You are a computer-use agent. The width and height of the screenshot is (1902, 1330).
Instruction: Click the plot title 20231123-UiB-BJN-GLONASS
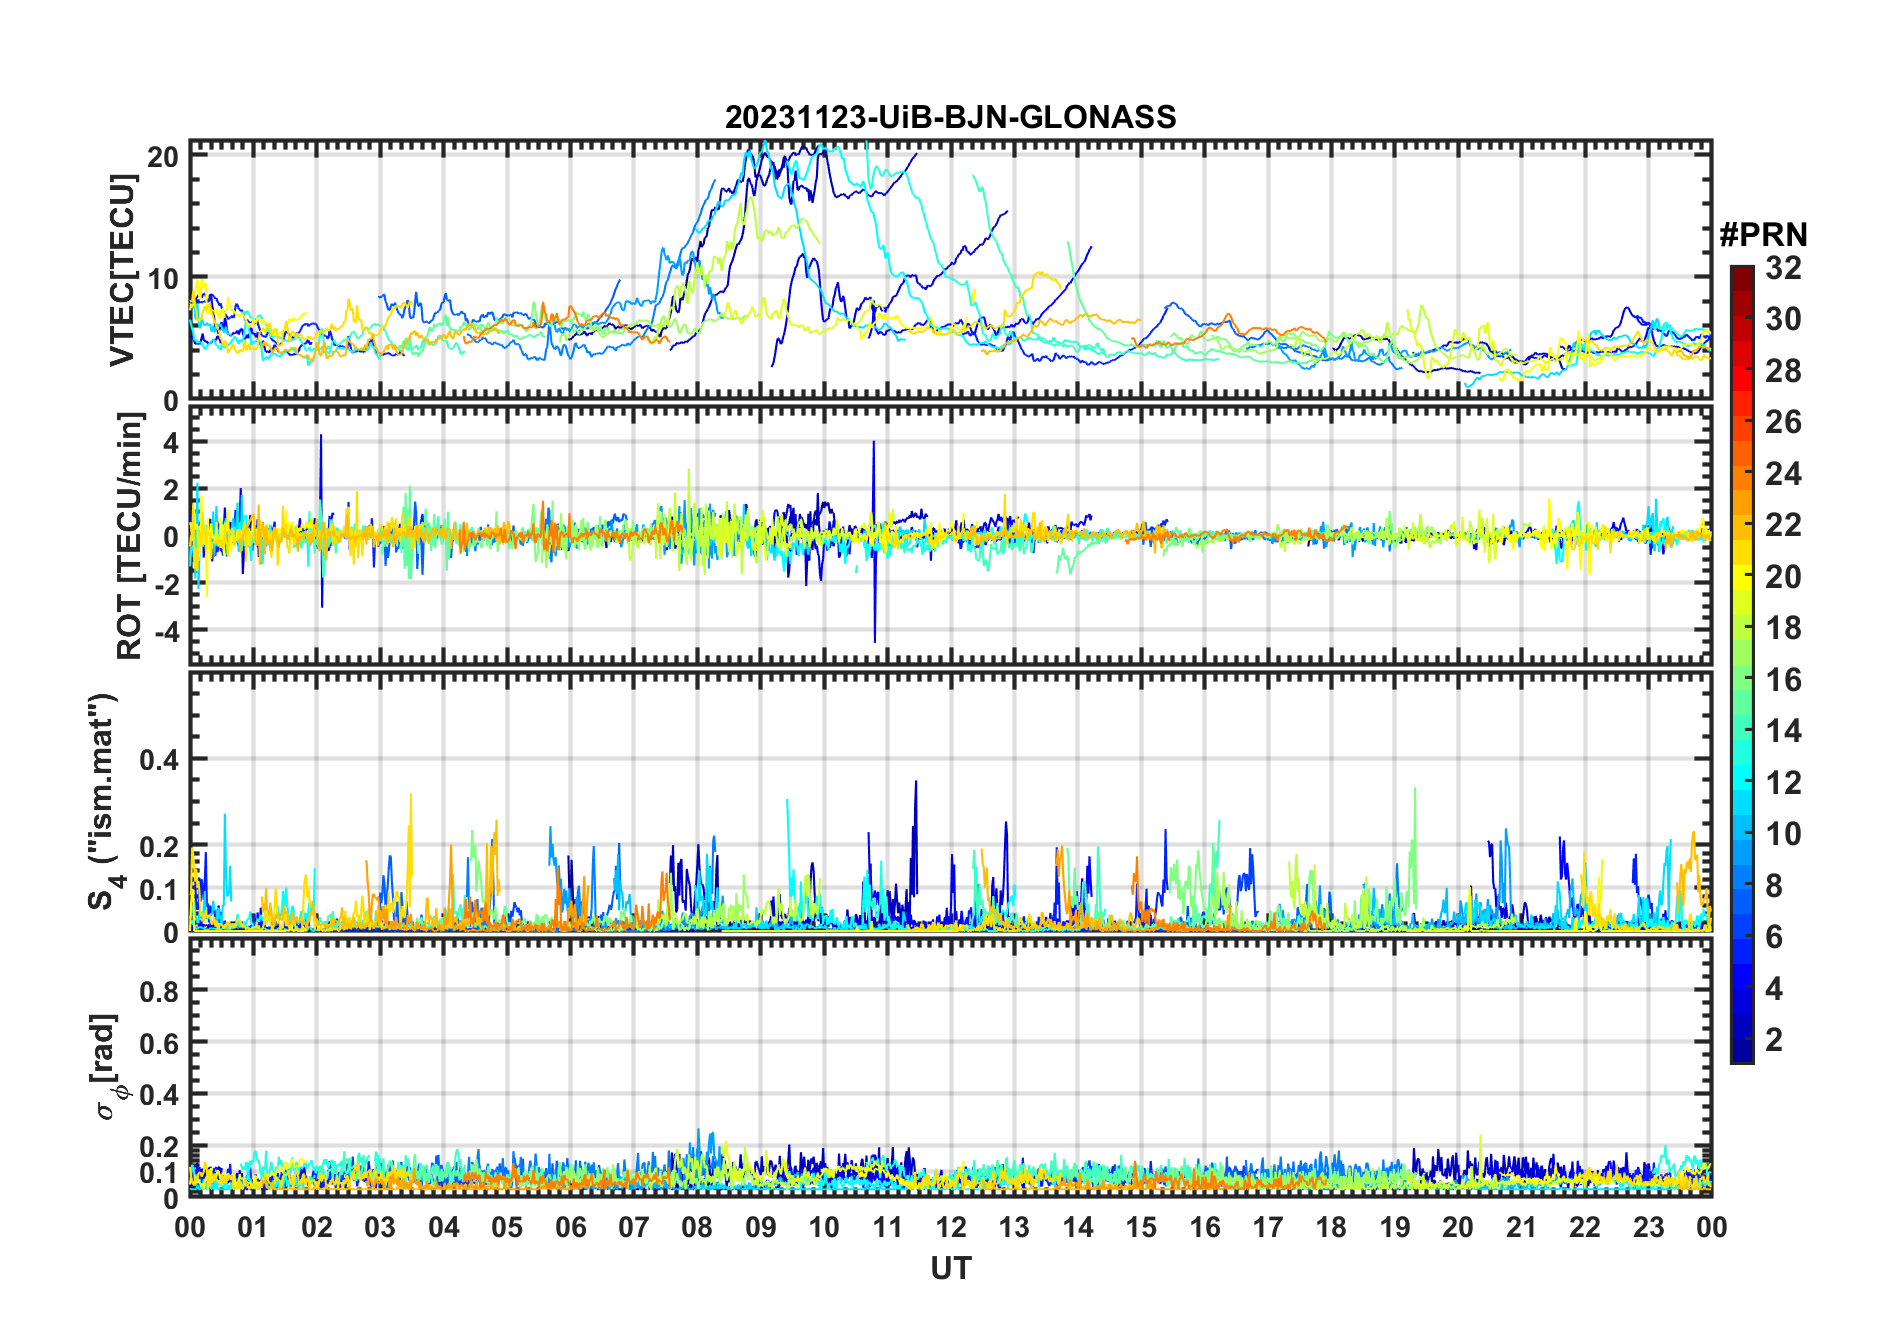950,117
